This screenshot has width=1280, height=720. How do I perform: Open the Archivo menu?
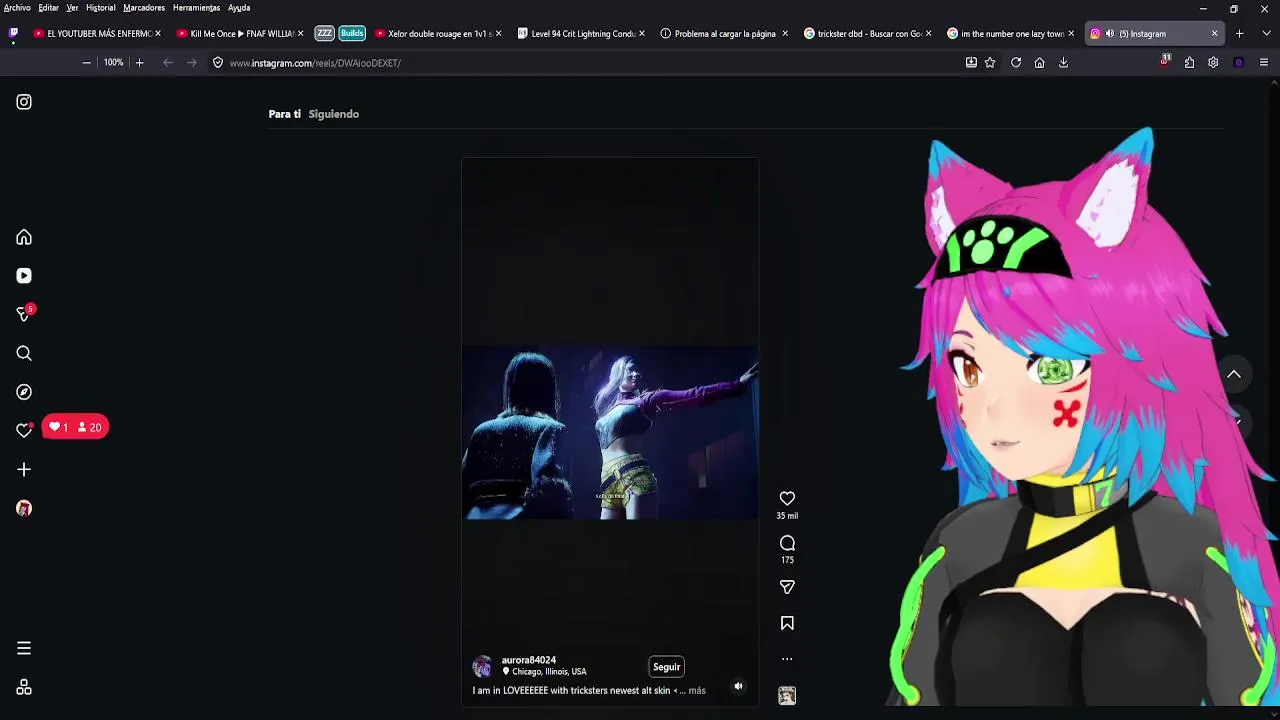pyautogui.click(x=17, y=8)
